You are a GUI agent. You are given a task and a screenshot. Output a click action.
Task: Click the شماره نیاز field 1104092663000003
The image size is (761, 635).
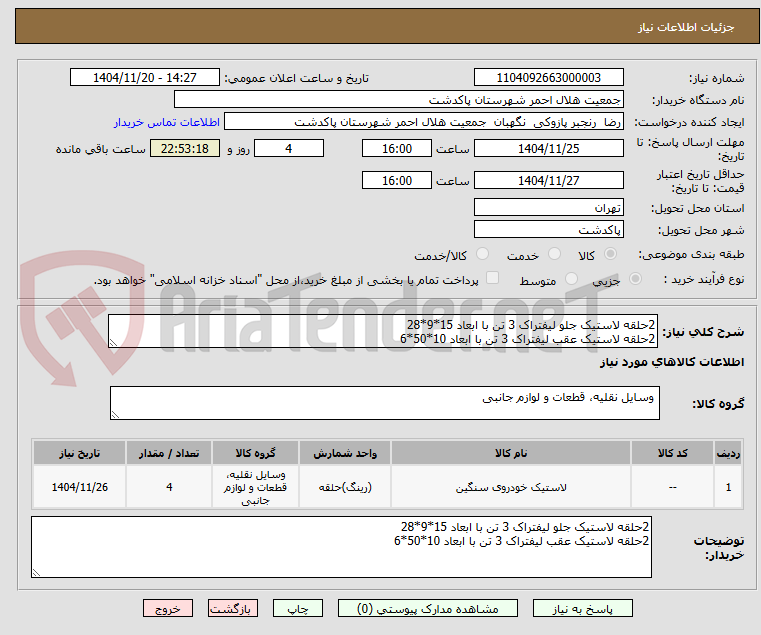point(548,77)
